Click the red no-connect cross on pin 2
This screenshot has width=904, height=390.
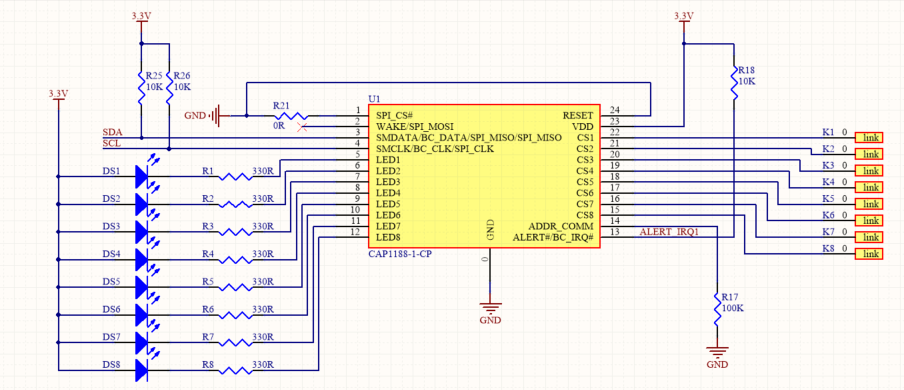pos(301,126)
